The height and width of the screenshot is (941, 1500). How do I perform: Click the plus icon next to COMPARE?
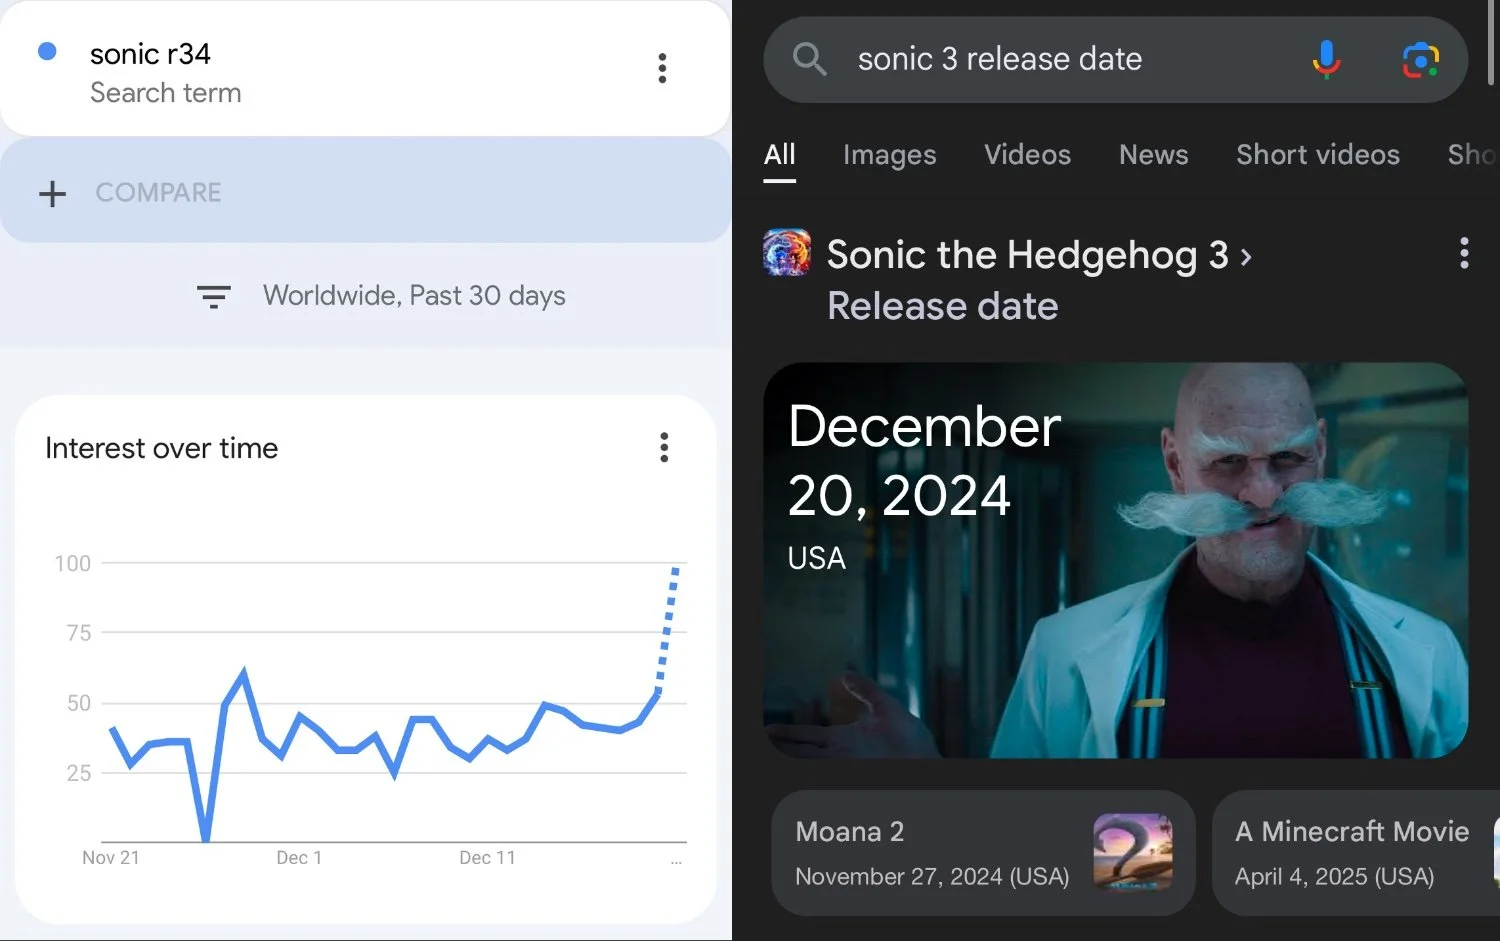click(x=52, y=193)
